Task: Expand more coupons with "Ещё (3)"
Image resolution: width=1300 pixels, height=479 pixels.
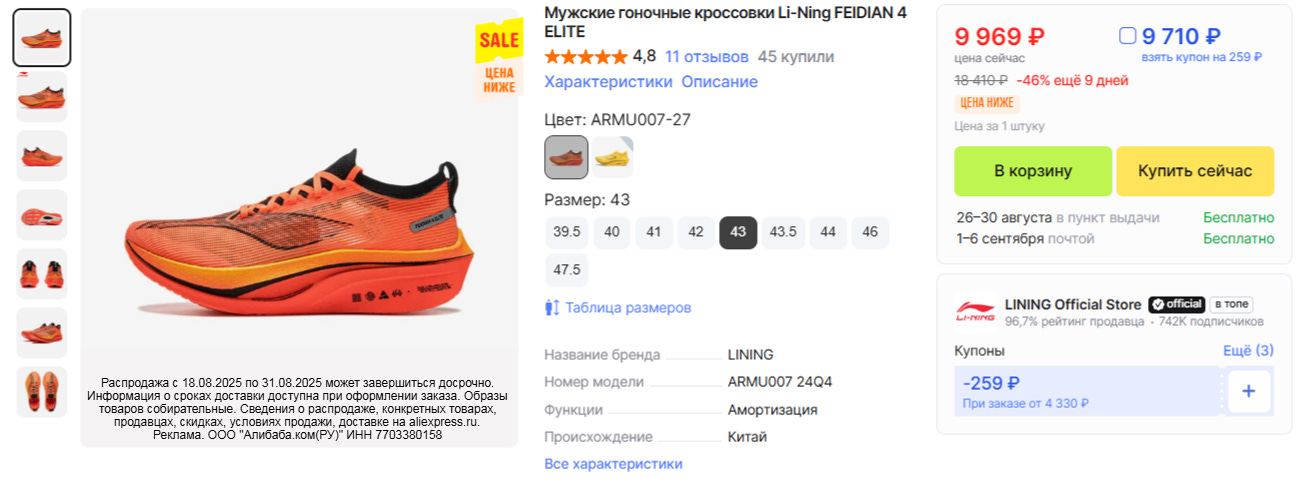Action: coord(1248,351)
